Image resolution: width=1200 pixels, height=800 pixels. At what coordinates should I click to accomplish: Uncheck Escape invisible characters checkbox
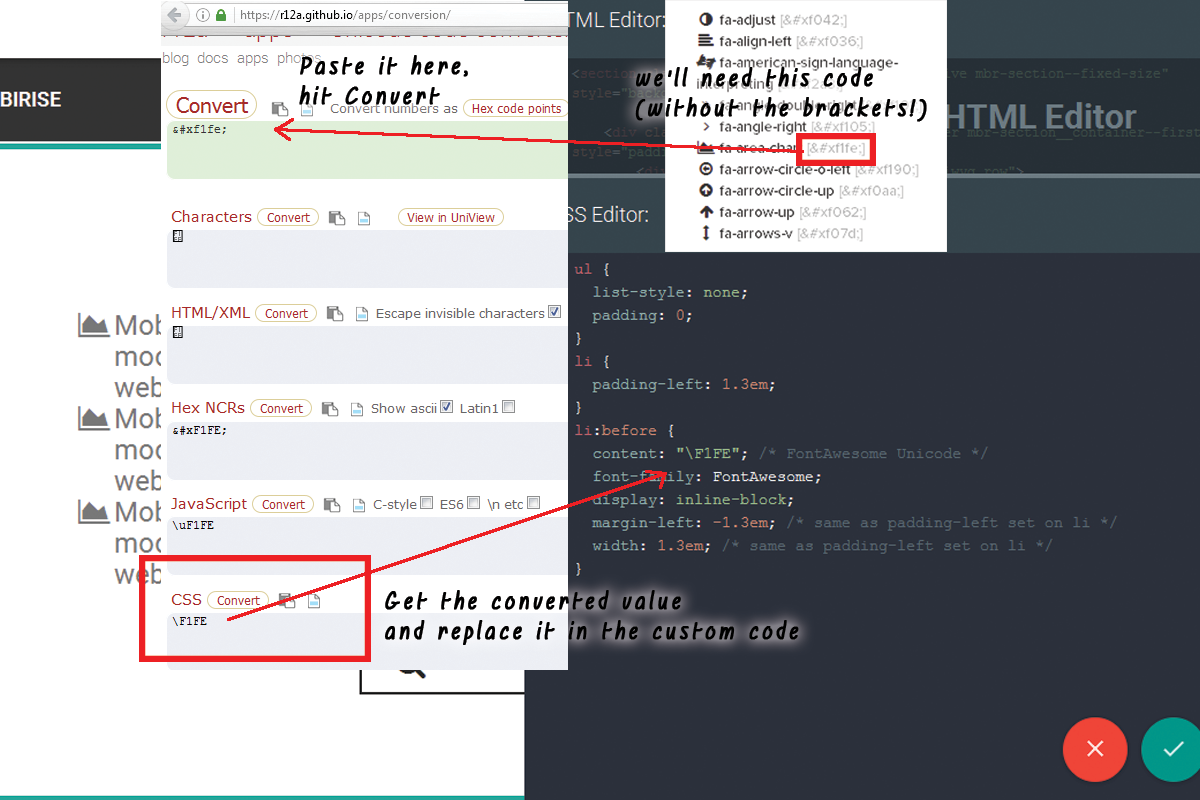pos(554,313)
